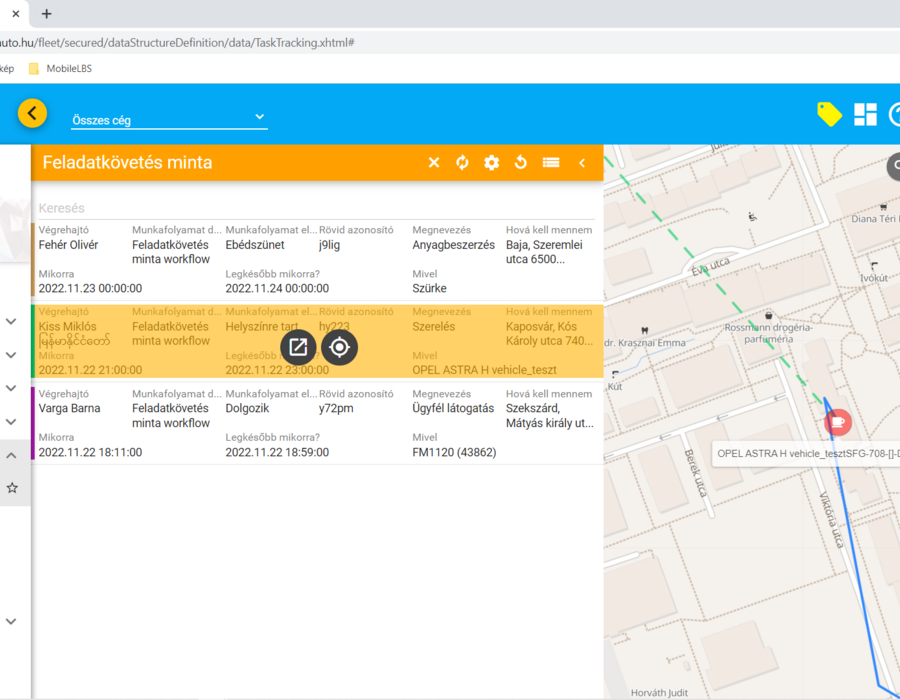
Task: Click the Anyagbeszerzés task name
Action: [x=453, y=245]
